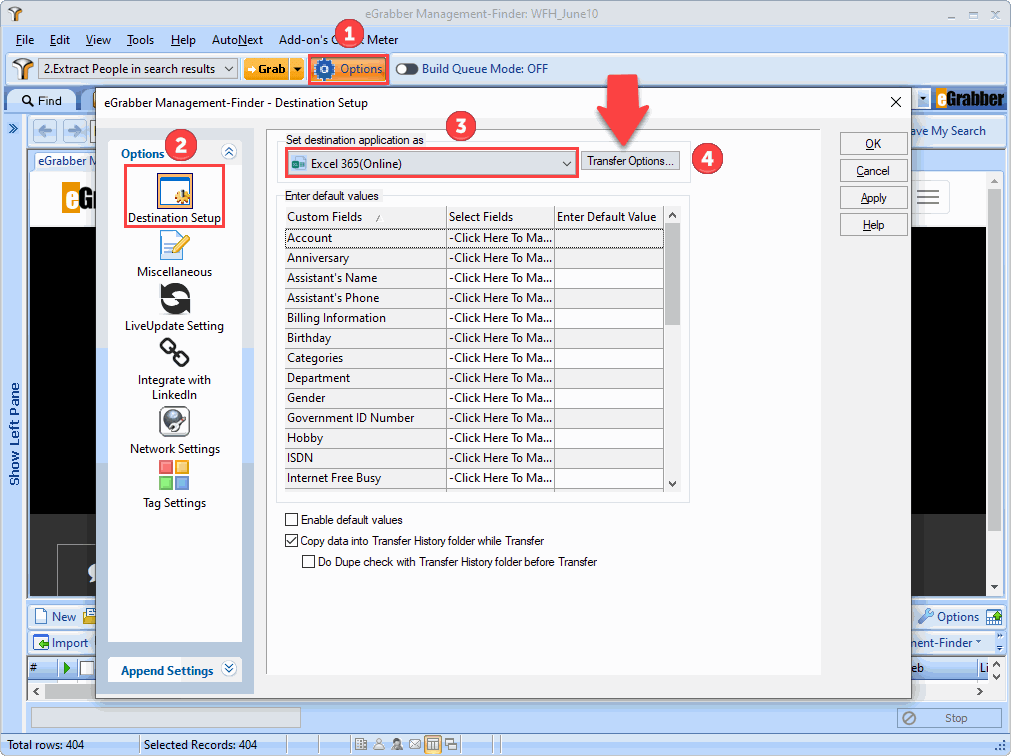Viewport: 1011px width, 756px height.
Task: Click the dark person icon in status bar
Action: pyautogui.click(x=397, y=744)
